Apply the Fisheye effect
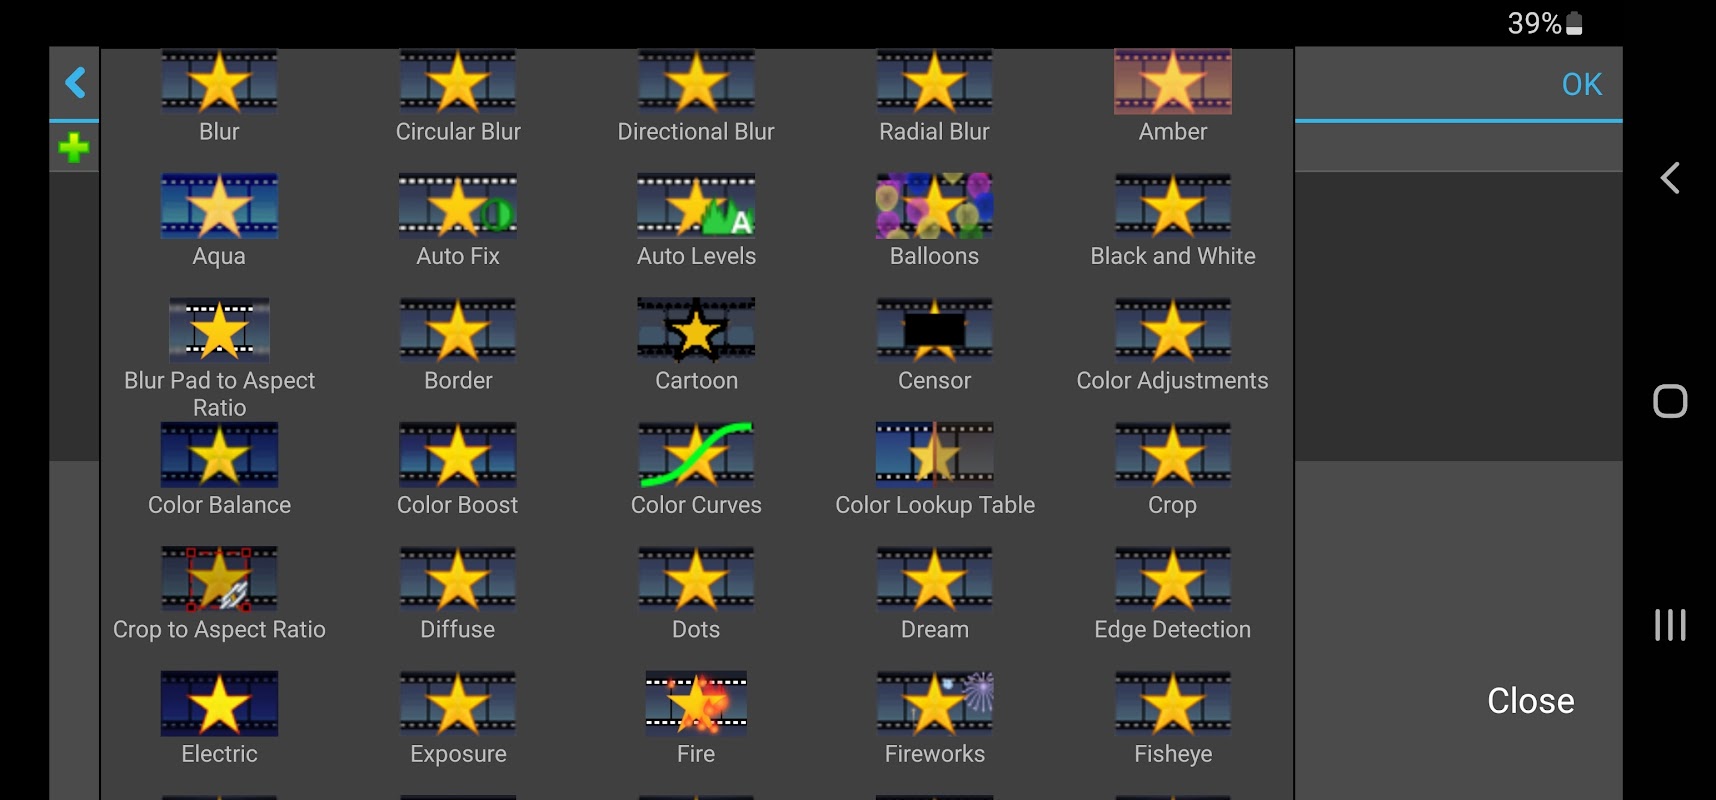1716x800 pixels. 1173,704
